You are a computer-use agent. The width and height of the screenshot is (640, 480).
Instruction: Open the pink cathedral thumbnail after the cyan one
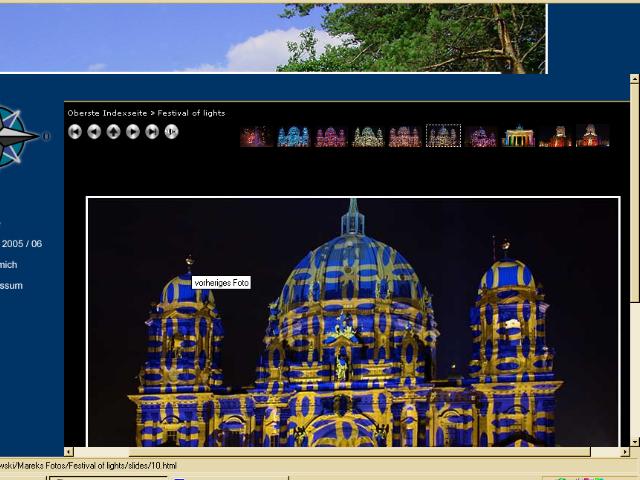(x=331, y=136)
